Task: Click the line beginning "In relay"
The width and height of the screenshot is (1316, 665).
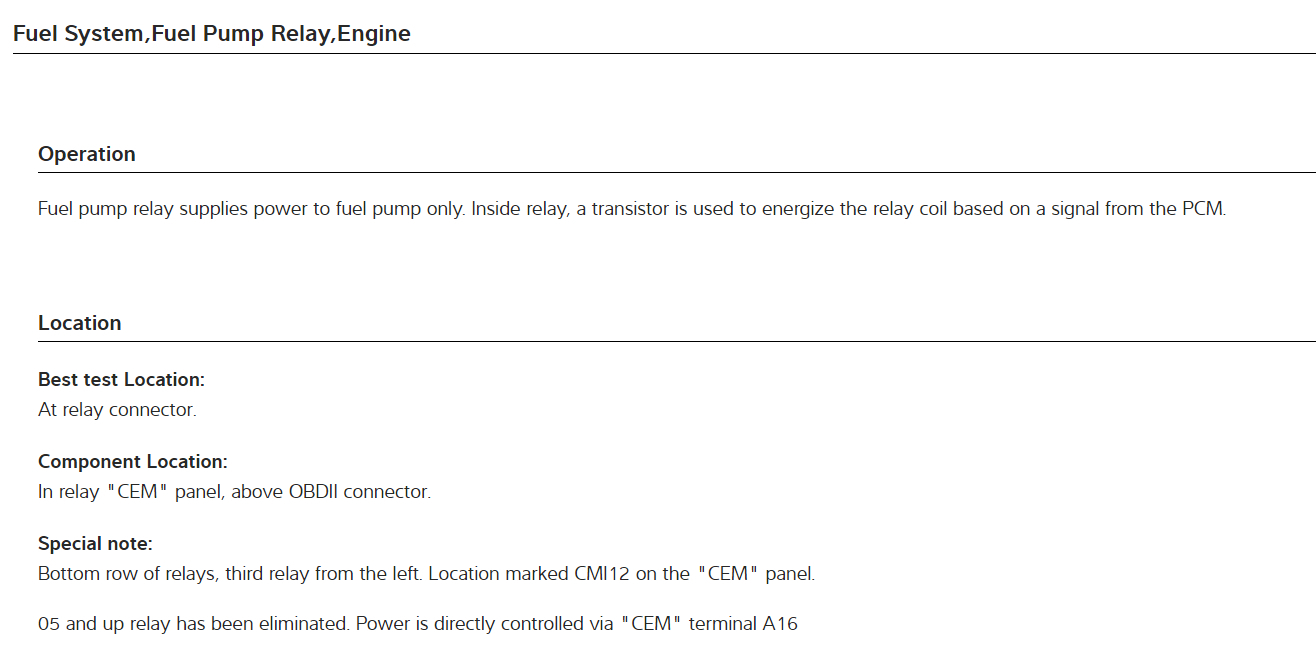Action: coord(234,492)
